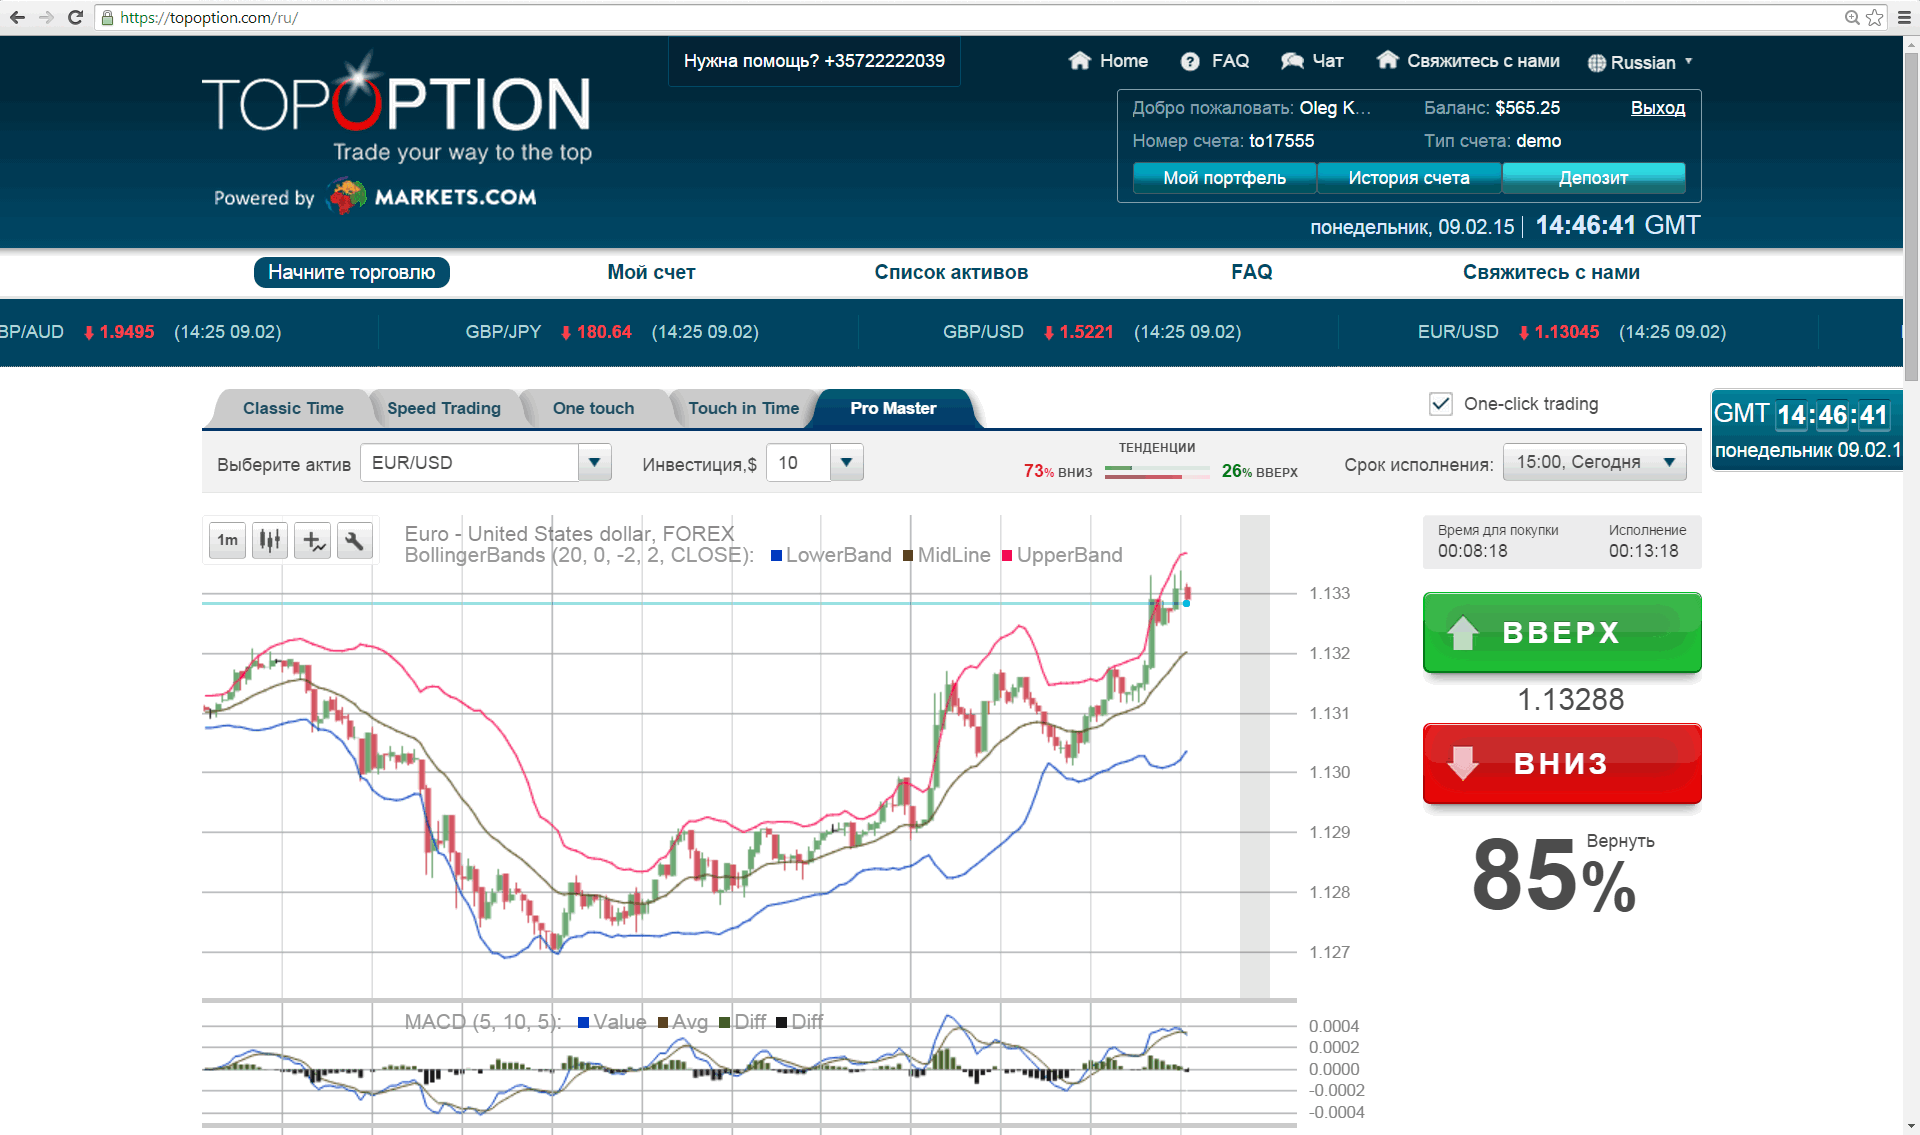This screenshot has height=1135, width=1920.
Task: Click the MACD Avg brown legend swatch
Action: click(x=663, y=1023)
